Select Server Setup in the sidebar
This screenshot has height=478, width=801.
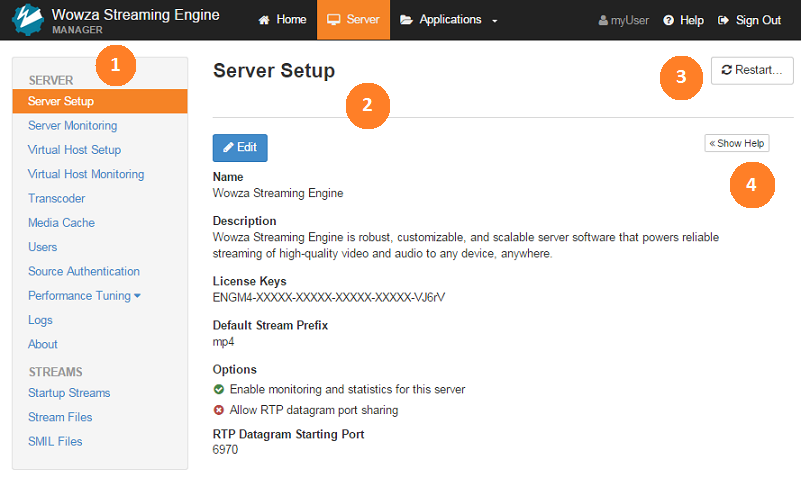(100, 101)
